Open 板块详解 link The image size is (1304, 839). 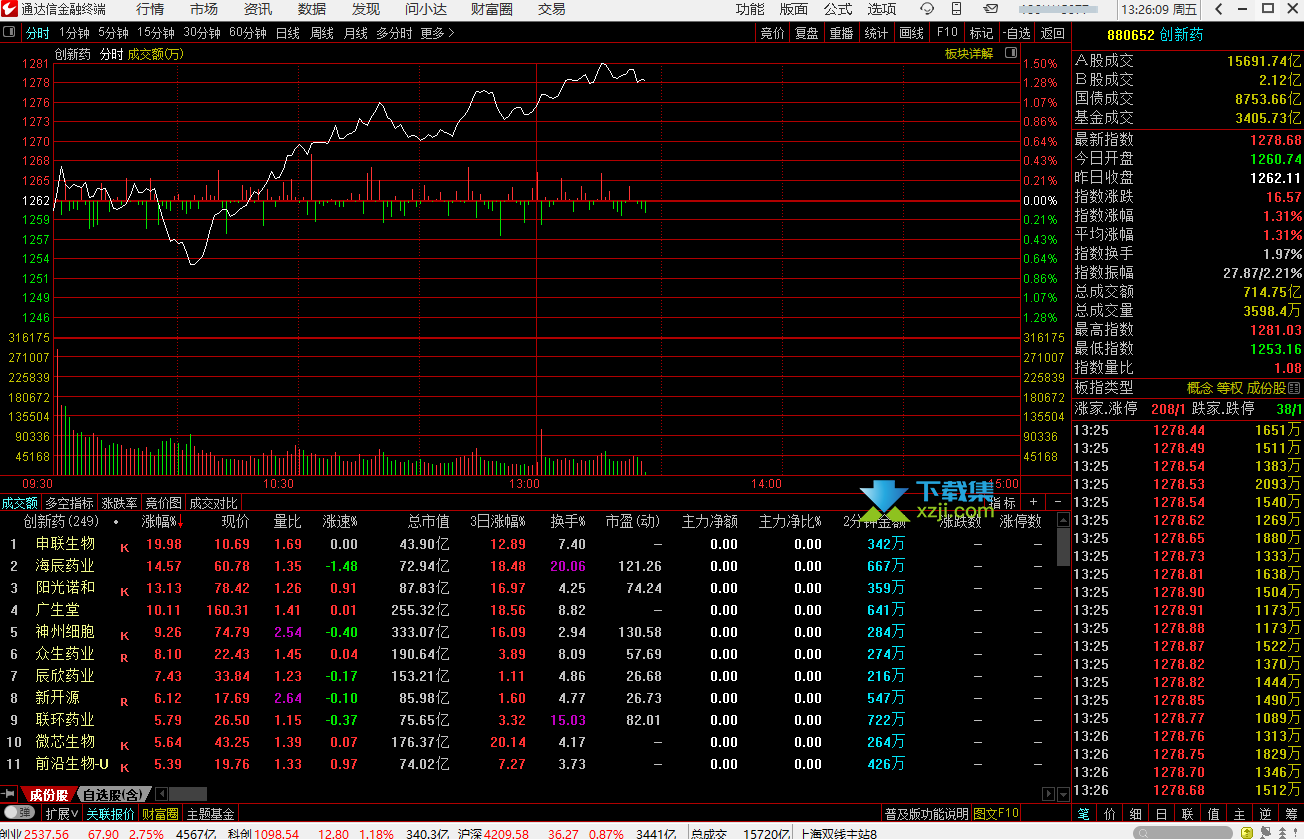[969, 54]
